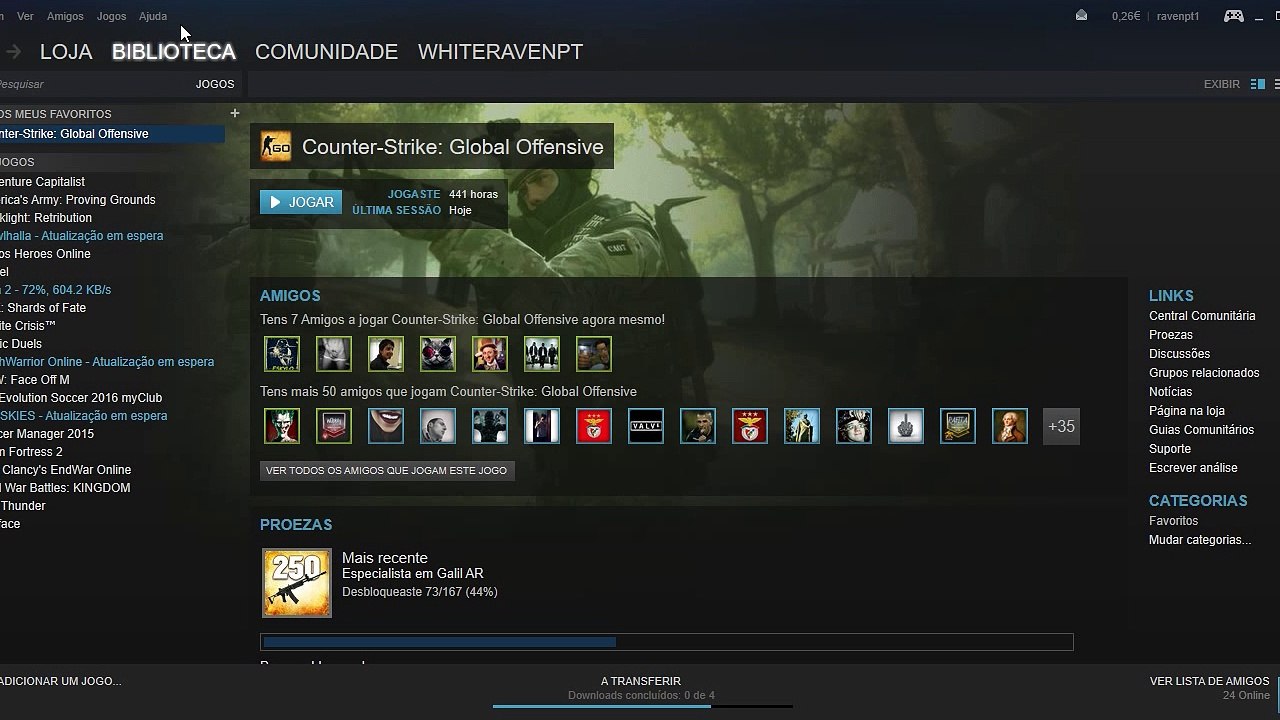Select the downloading game at 72%, 604.2 KB/s
The width and height of the screenshot is (1280, 720).
click(x=112, y=290)
